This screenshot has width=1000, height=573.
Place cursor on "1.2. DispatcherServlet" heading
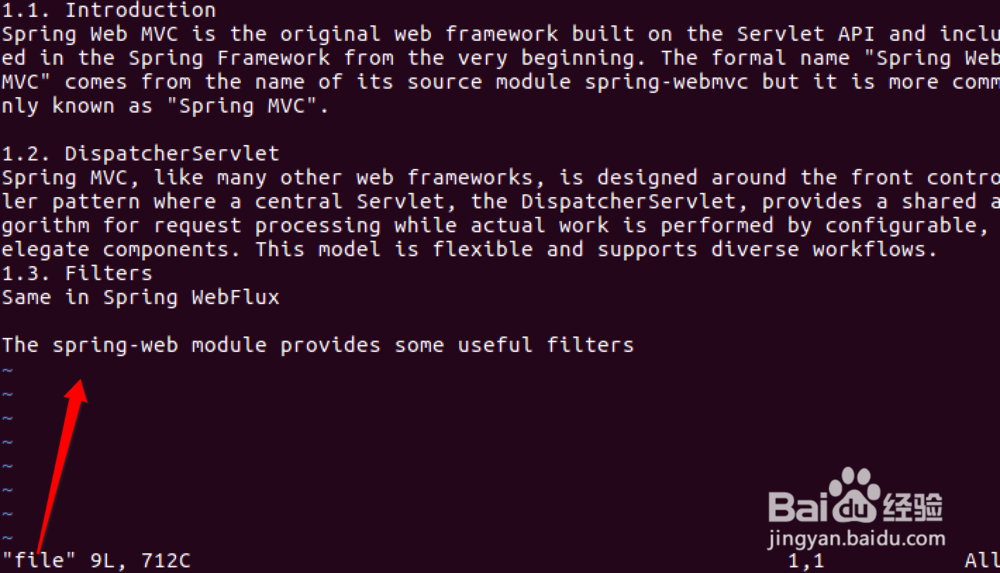pyautogui.click(x=141, y=154)
